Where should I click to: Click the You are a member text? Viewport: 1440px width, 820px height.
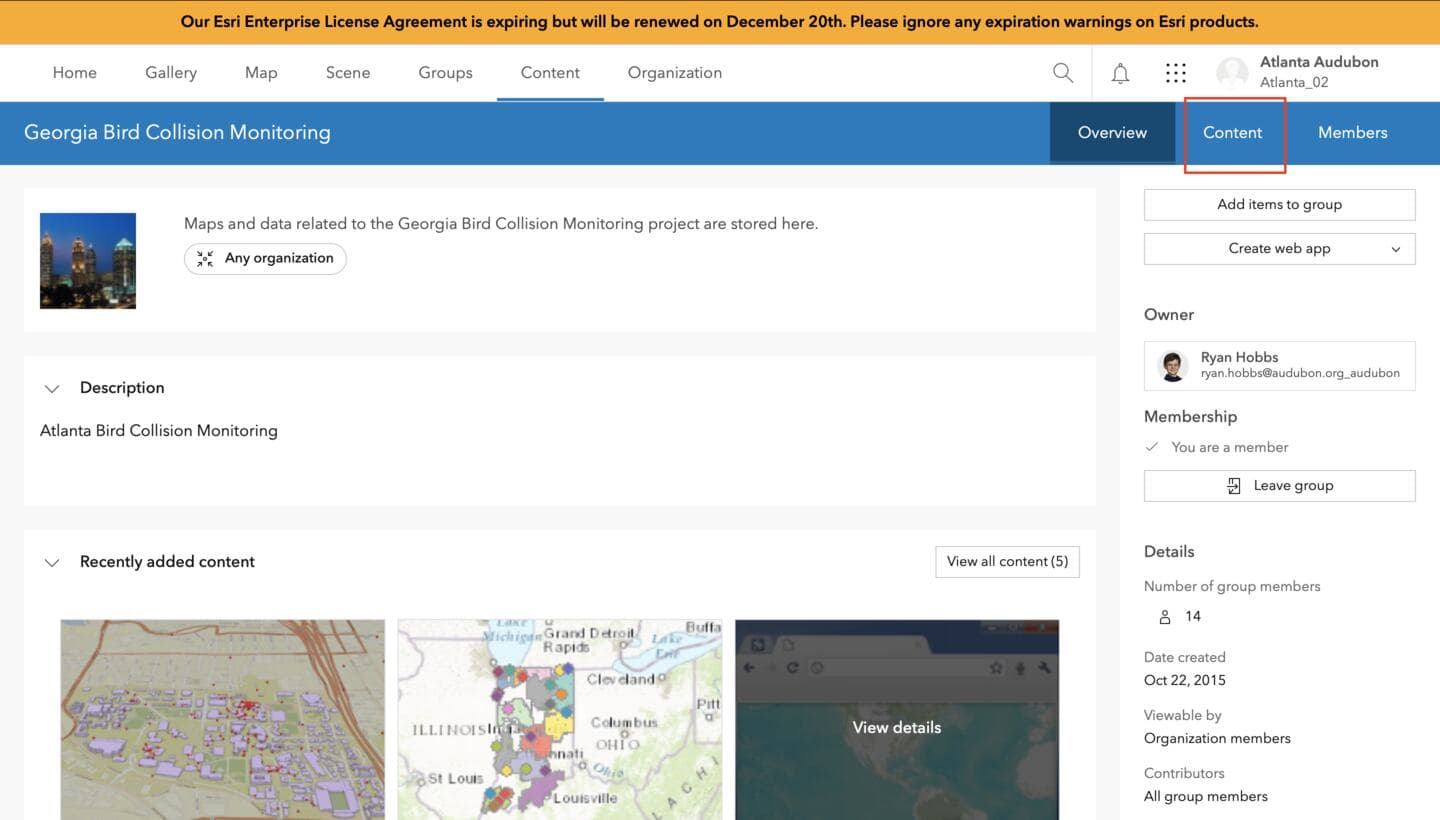point(1230,448)
